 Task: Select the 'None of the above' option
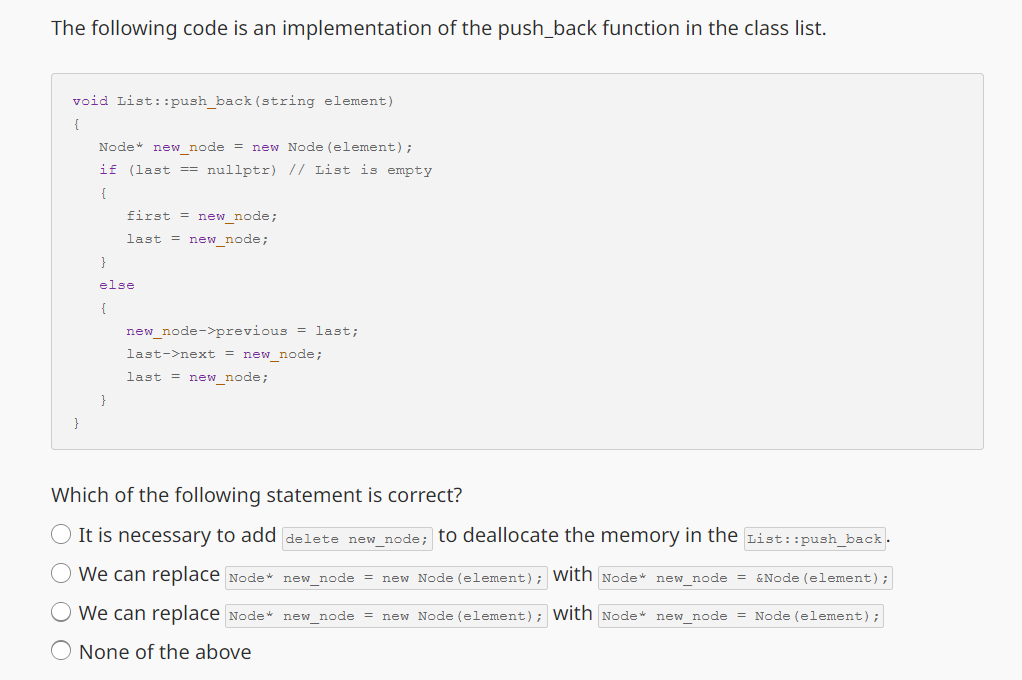[61, 650]
